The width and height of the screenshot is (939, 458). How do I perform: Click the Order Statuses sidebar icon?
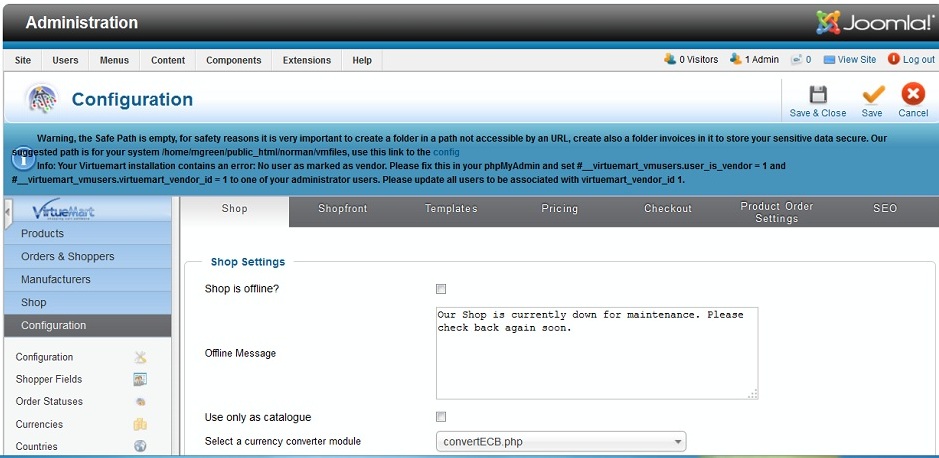pyautogui.click(x=140, y=402)
